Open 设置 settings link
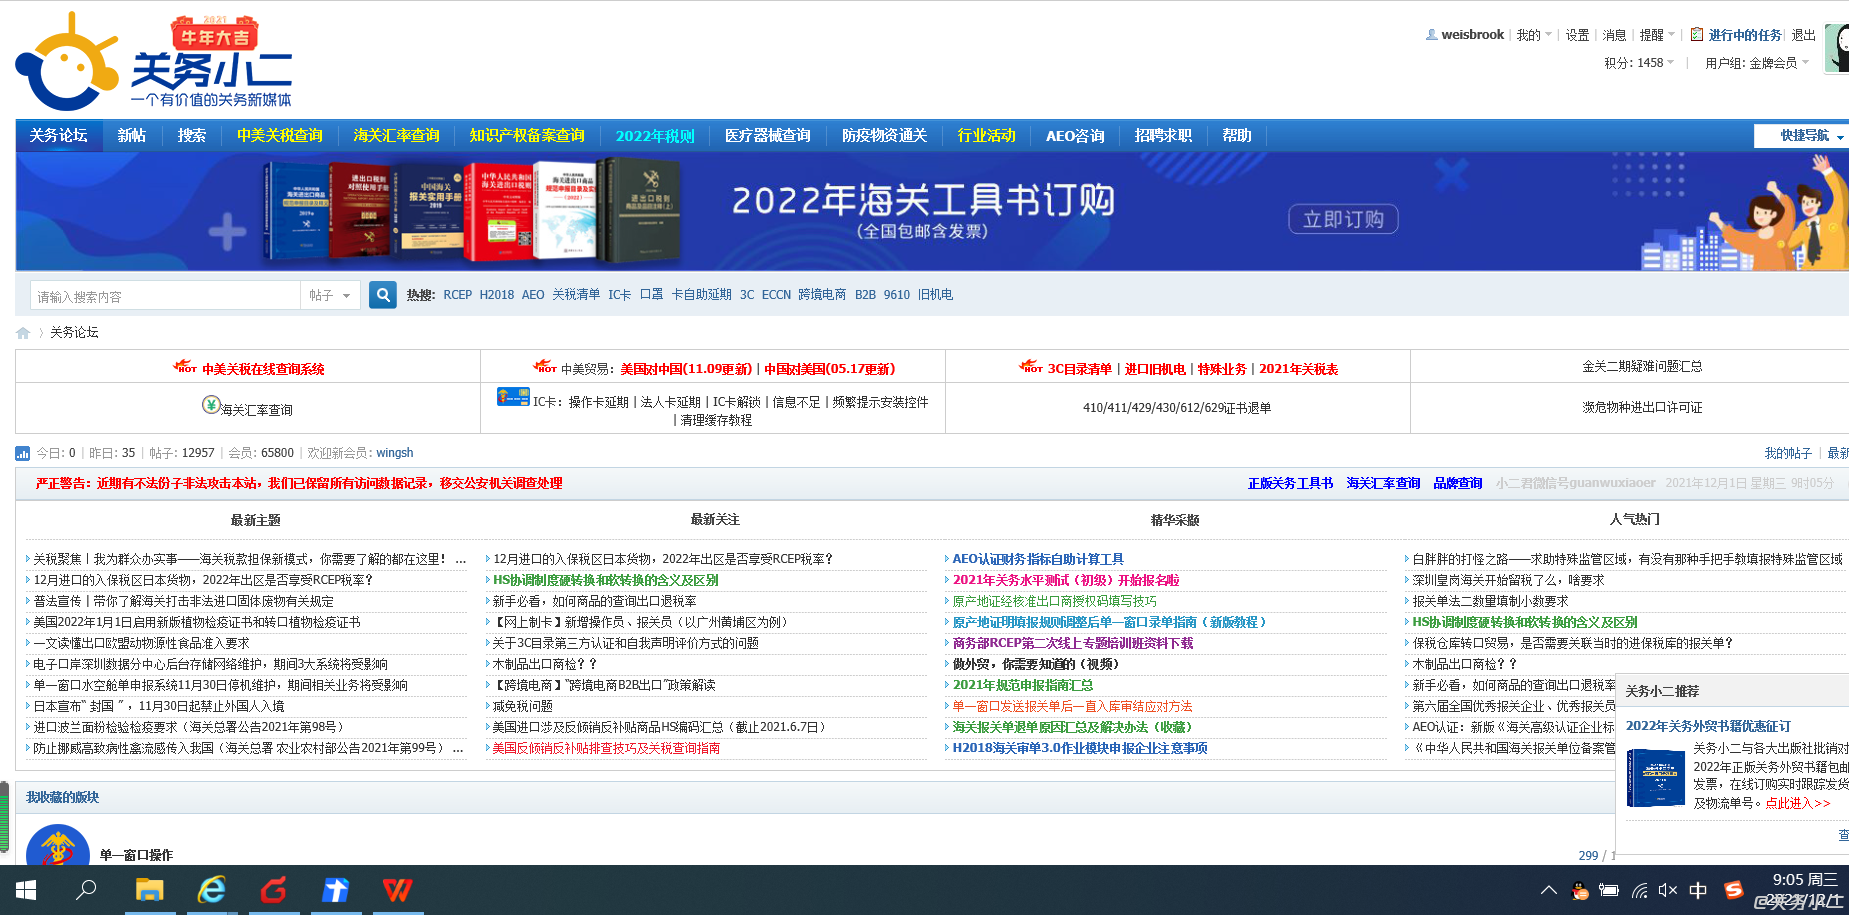 click(1577, 35)
